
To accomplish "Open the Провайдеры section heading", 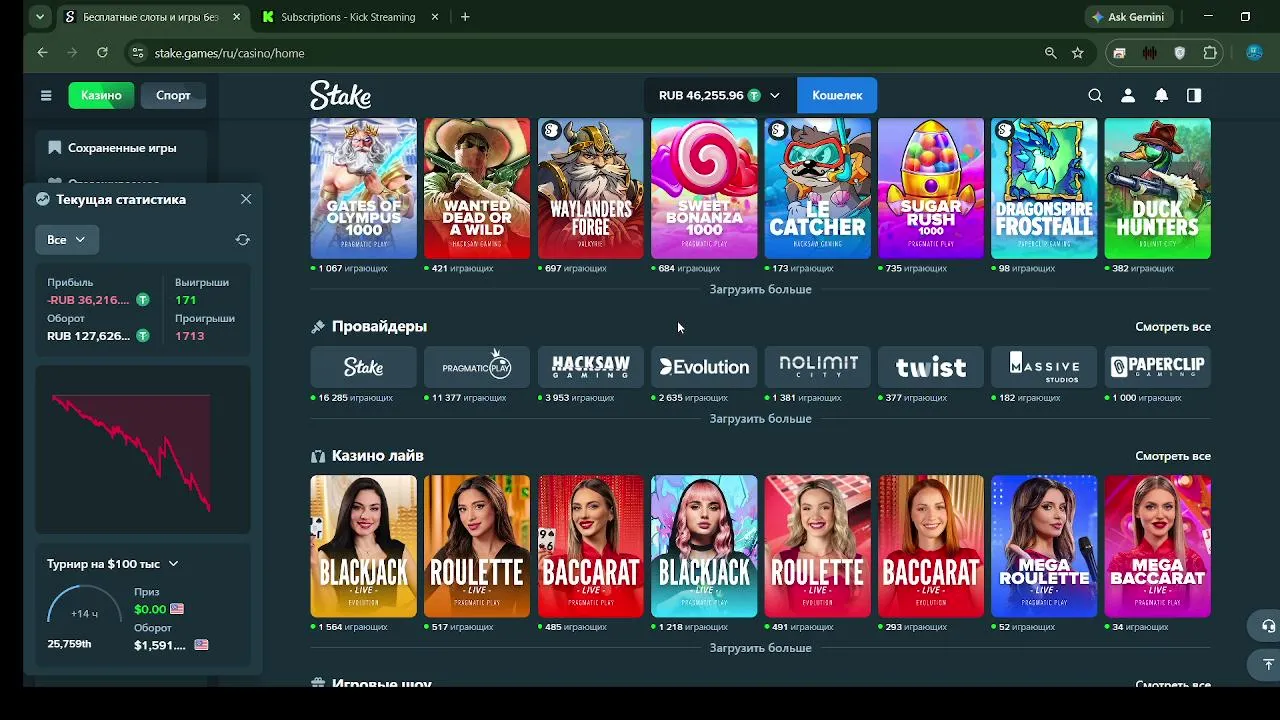I will click(379, 327).
